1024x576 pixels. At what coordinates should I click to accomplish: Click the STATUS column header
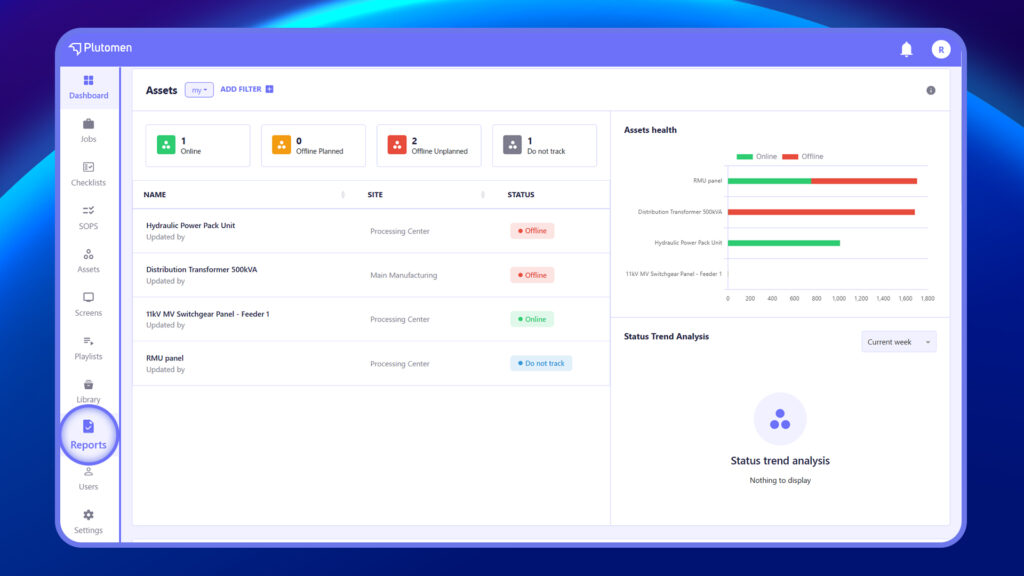(520, 195)
